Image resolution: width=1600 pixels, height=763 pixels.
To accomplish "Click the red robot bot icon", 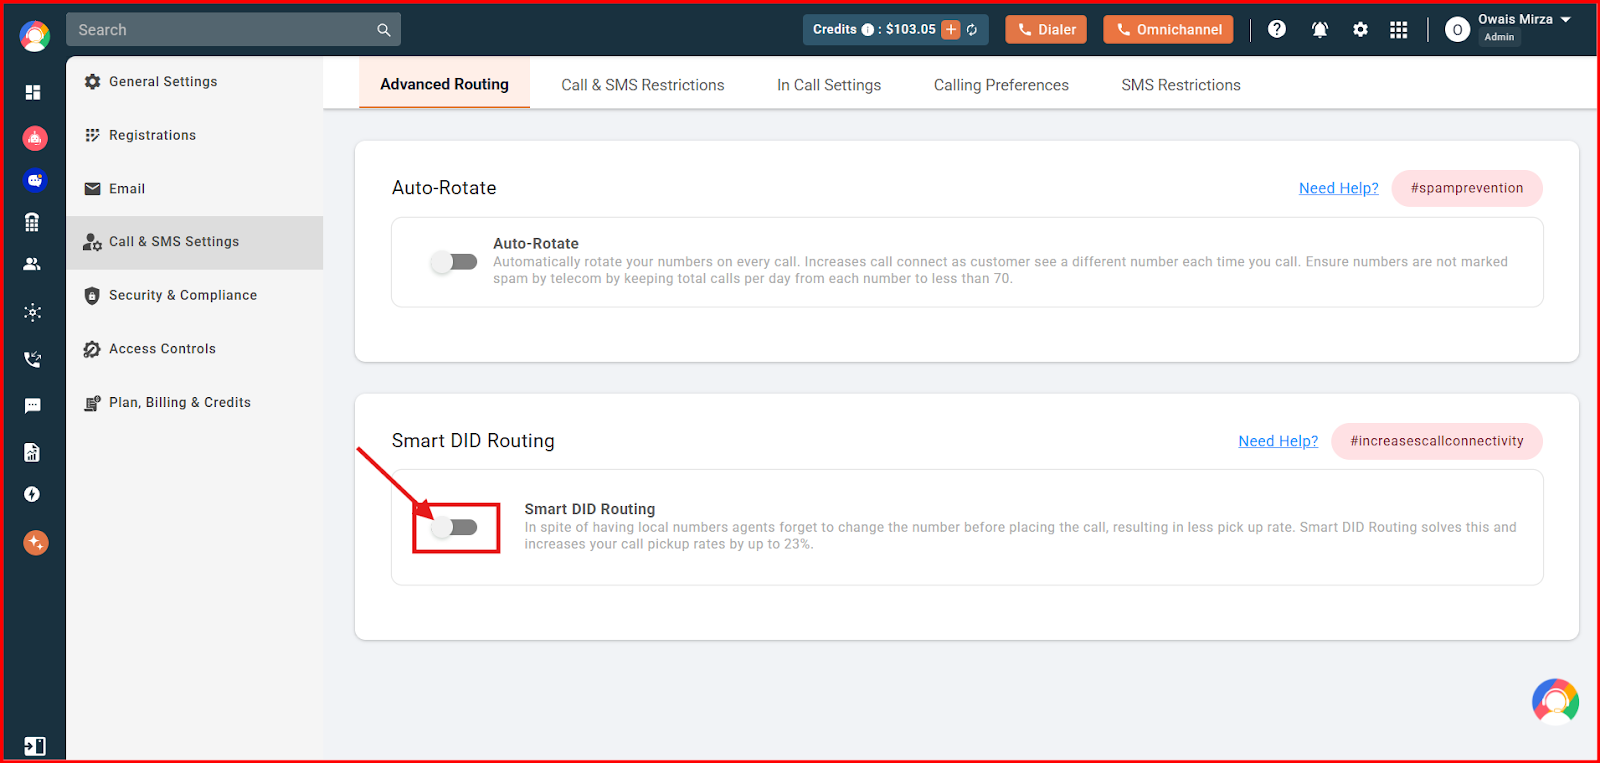I will point(35,138).
